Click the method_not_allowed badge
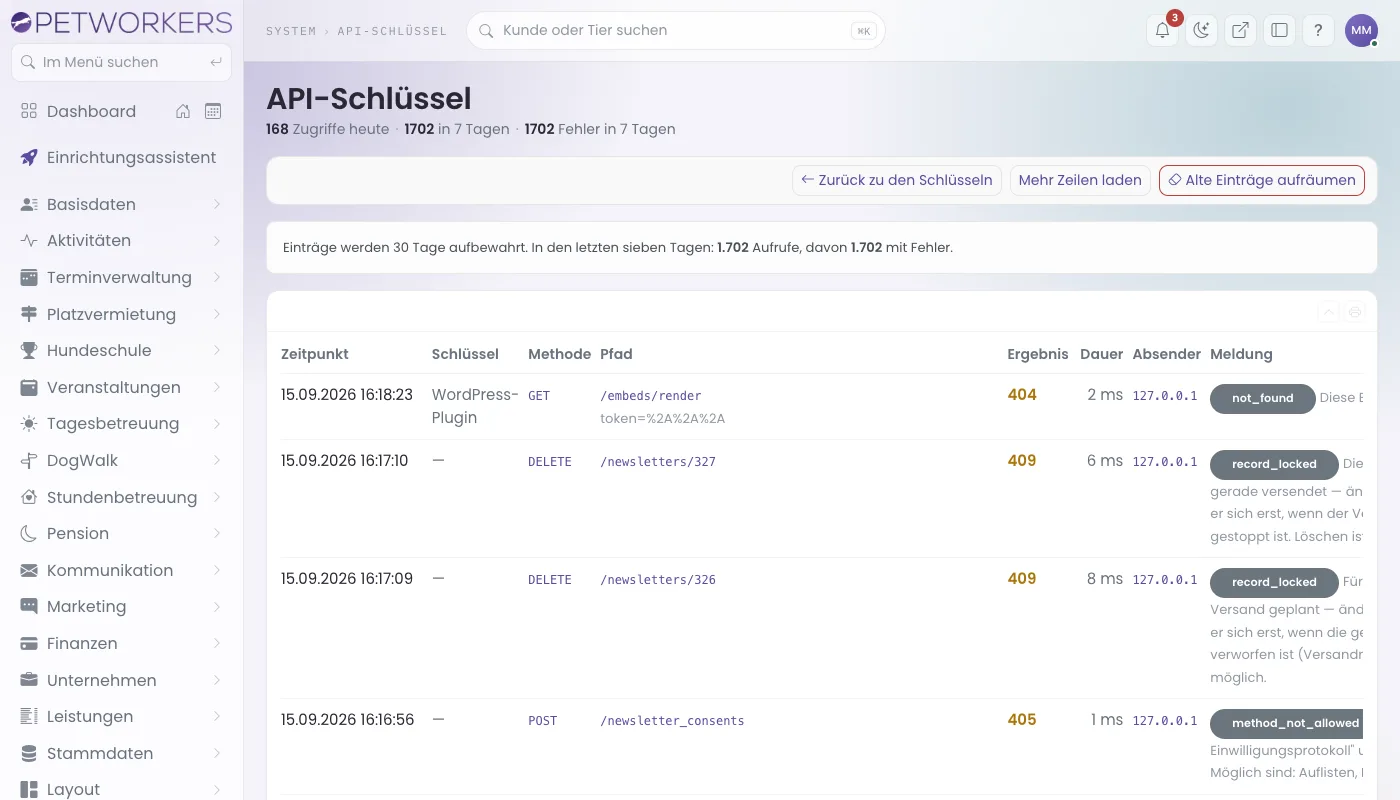 pyautogui.click(x=1287, y=723)
